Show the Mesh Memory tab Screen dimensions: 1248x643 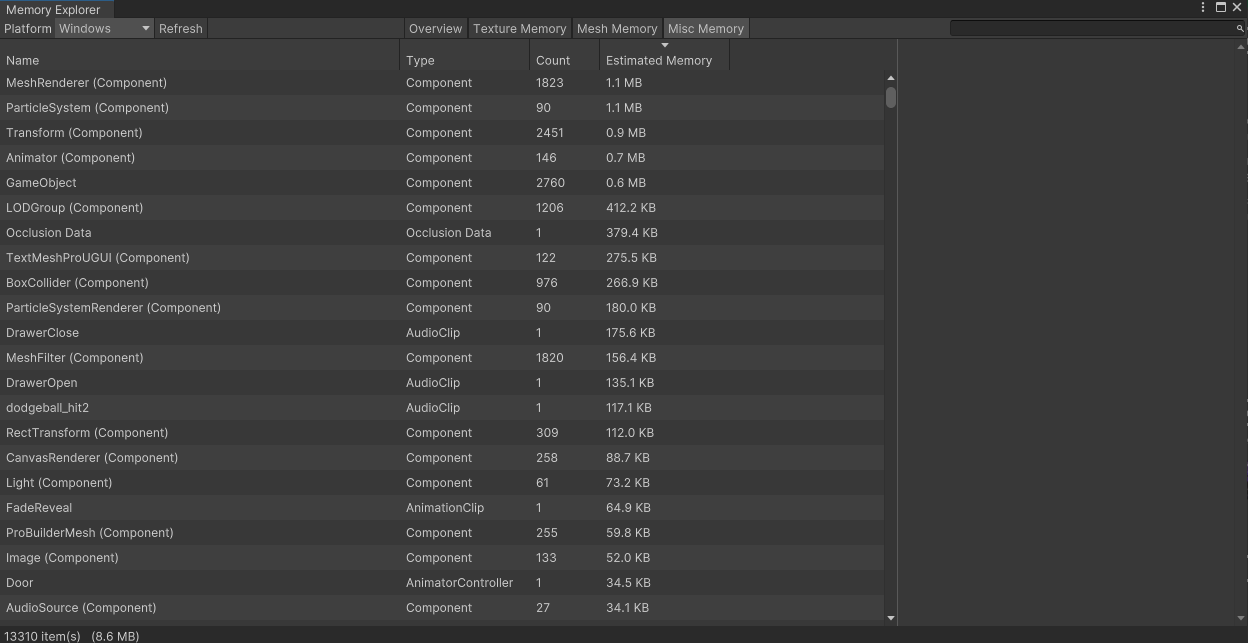click(x=617, y=29)
